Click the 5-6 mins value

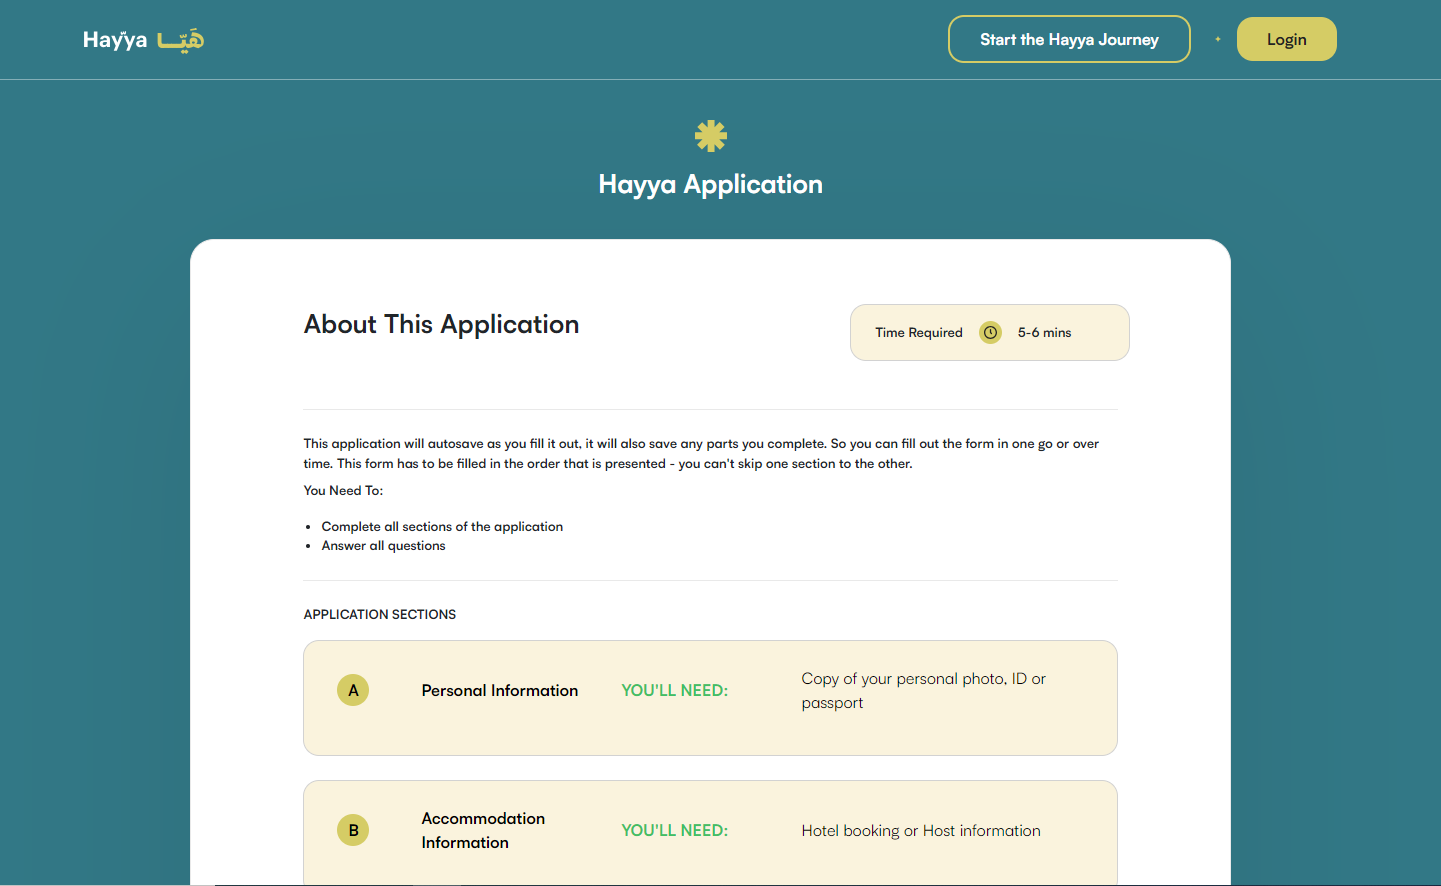click(1044, 332)
